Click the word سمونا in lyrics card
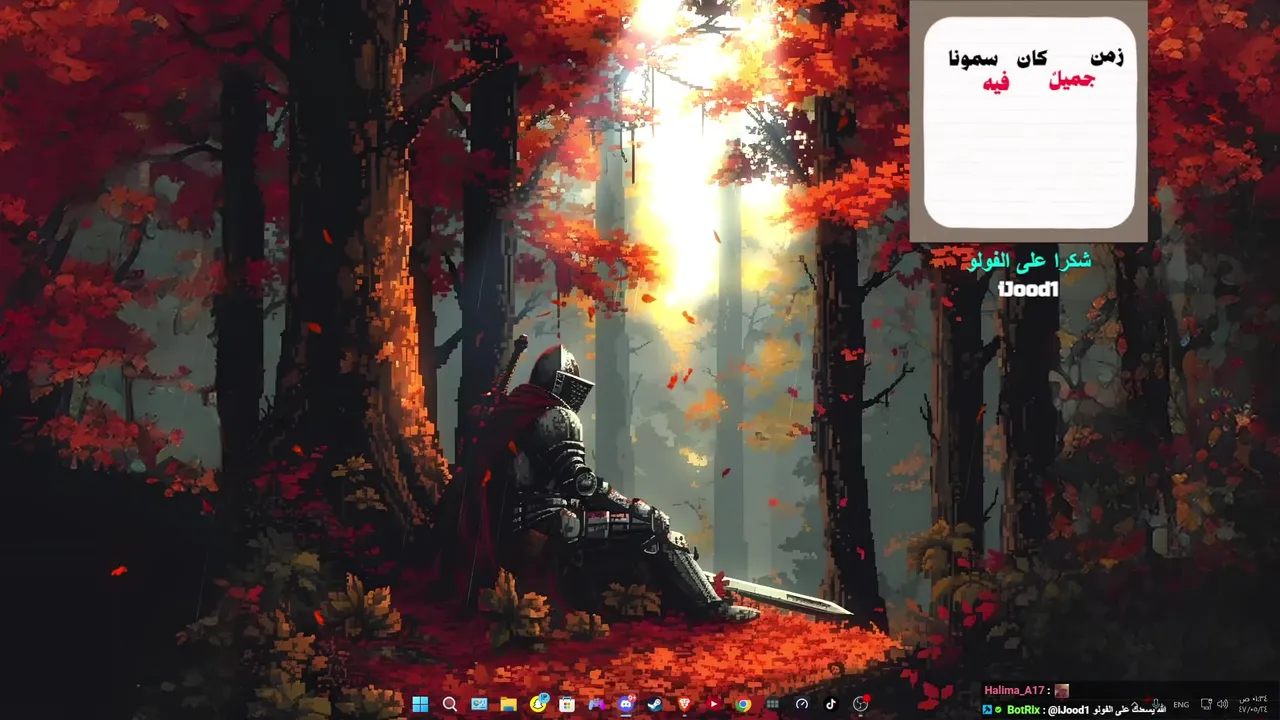The image size is (1280, 720). pos(973,58)
